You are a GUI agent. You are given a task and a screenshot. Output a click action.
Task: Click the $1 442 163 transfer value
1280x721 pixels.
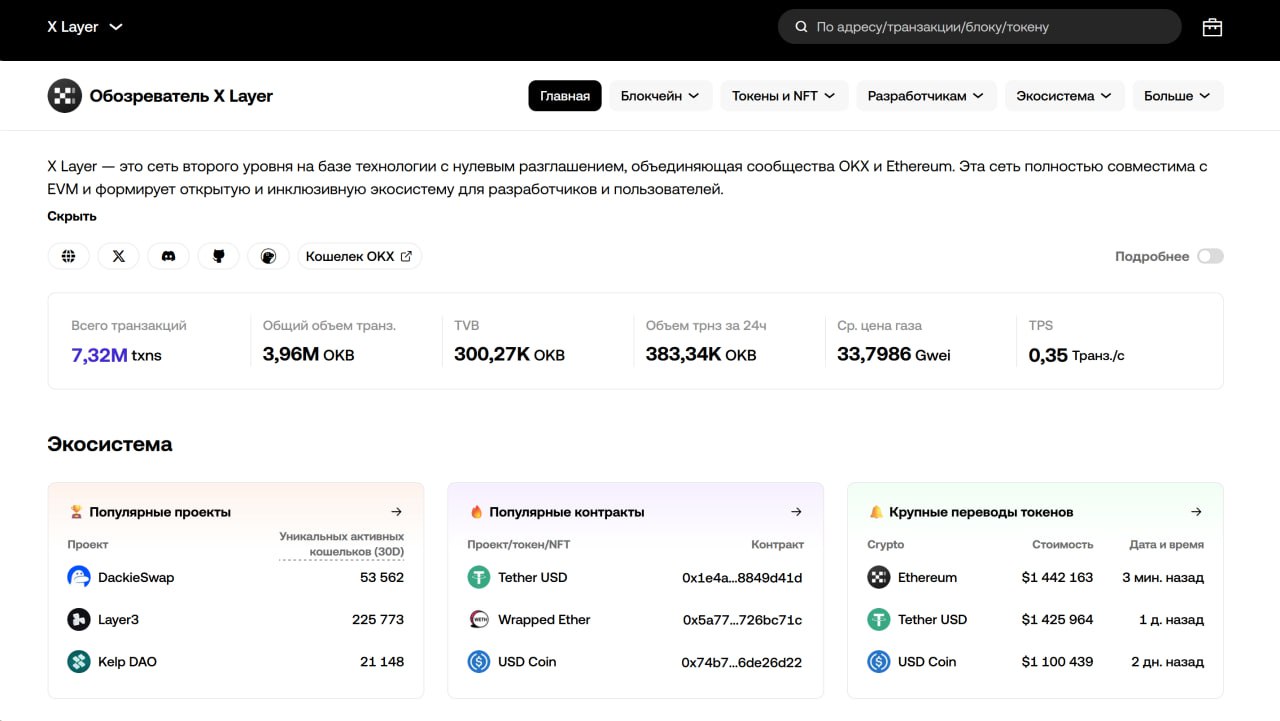tap(1057, 577)
